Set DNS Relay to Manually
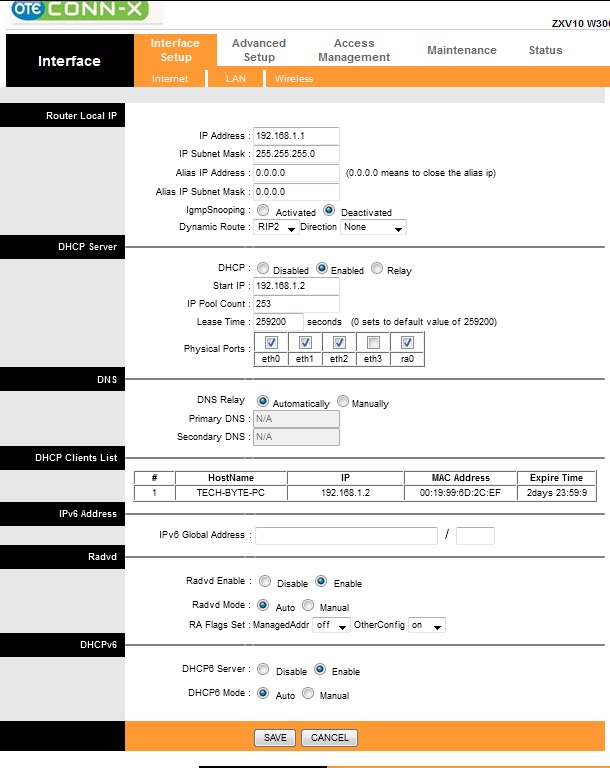 [x=343, y=401]
